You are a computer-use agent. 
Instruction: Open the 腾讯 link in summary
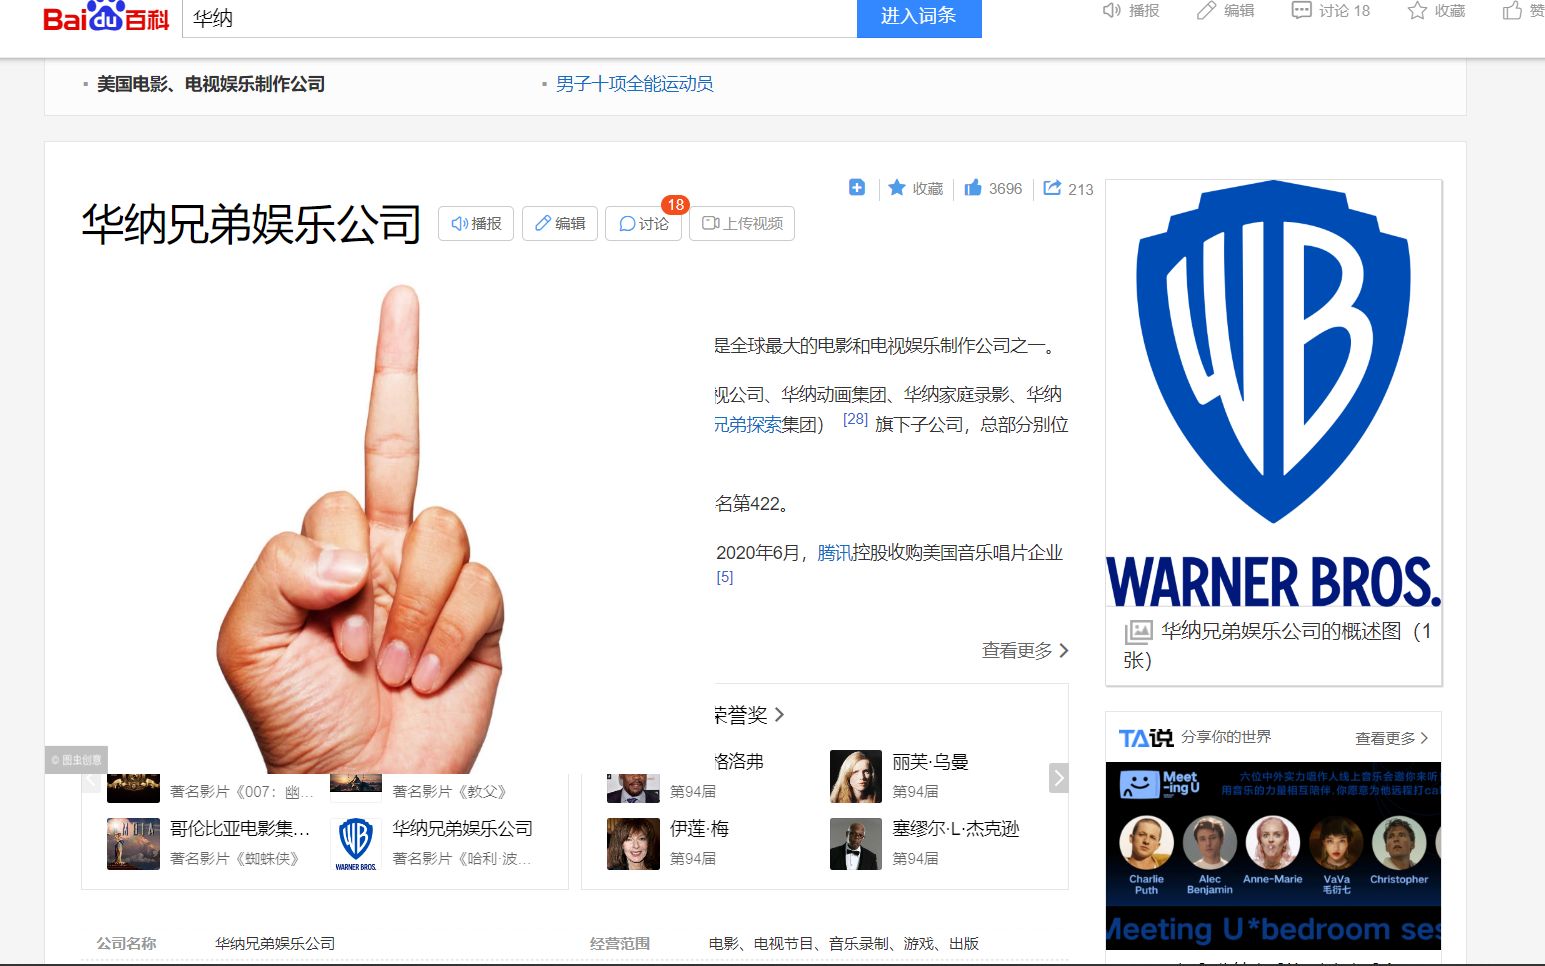(834, 553)
